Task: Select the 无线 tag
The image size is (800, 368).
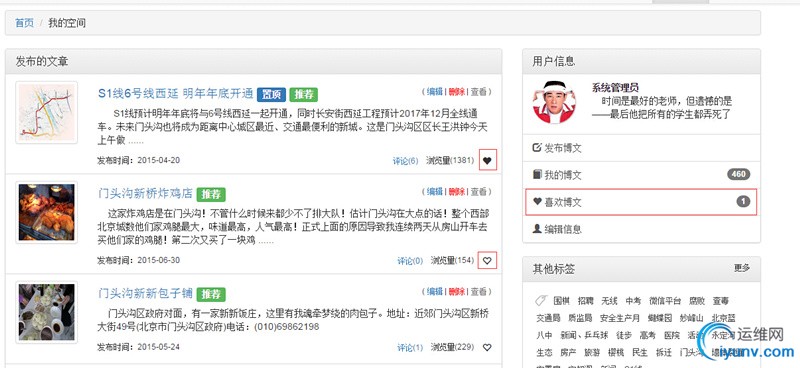Action: tap(609, 301)
